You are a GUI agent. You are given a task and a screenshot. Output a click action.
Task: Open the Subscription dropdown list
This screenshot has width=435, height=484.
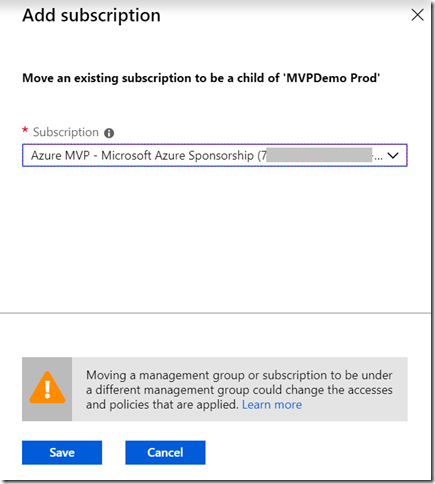[x=215, y=155]
